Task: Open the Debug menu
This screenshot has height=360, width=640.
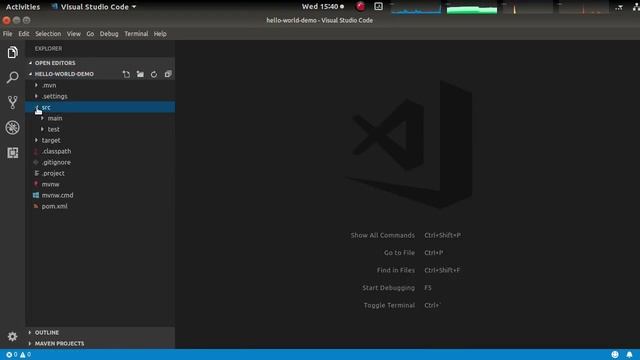Action: coord(109,34)
